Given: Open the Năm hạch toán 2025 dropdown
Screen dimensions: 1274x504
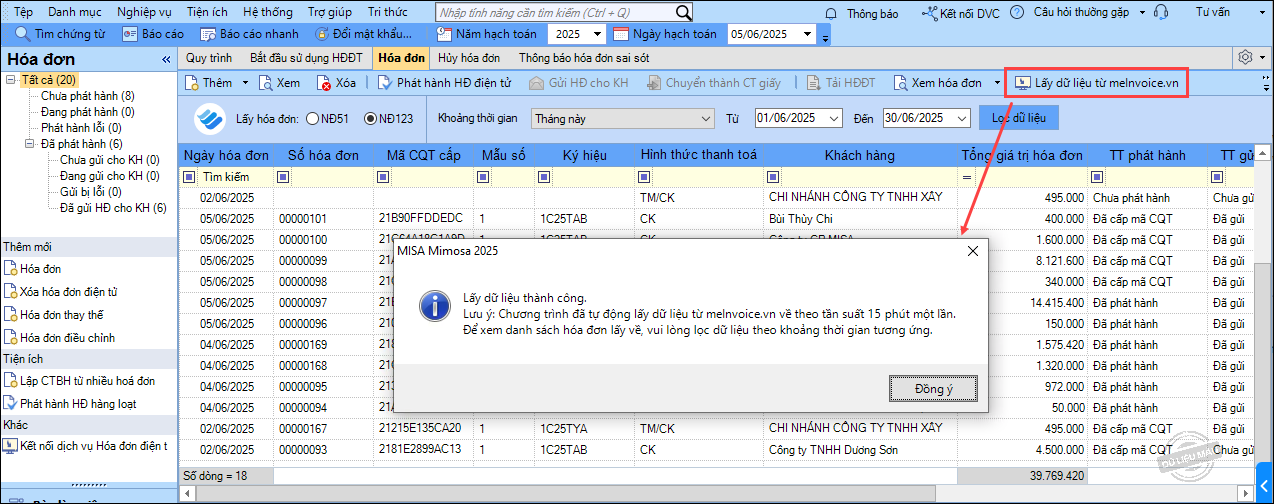Looking at the screenshot, I should pos(599,34).
